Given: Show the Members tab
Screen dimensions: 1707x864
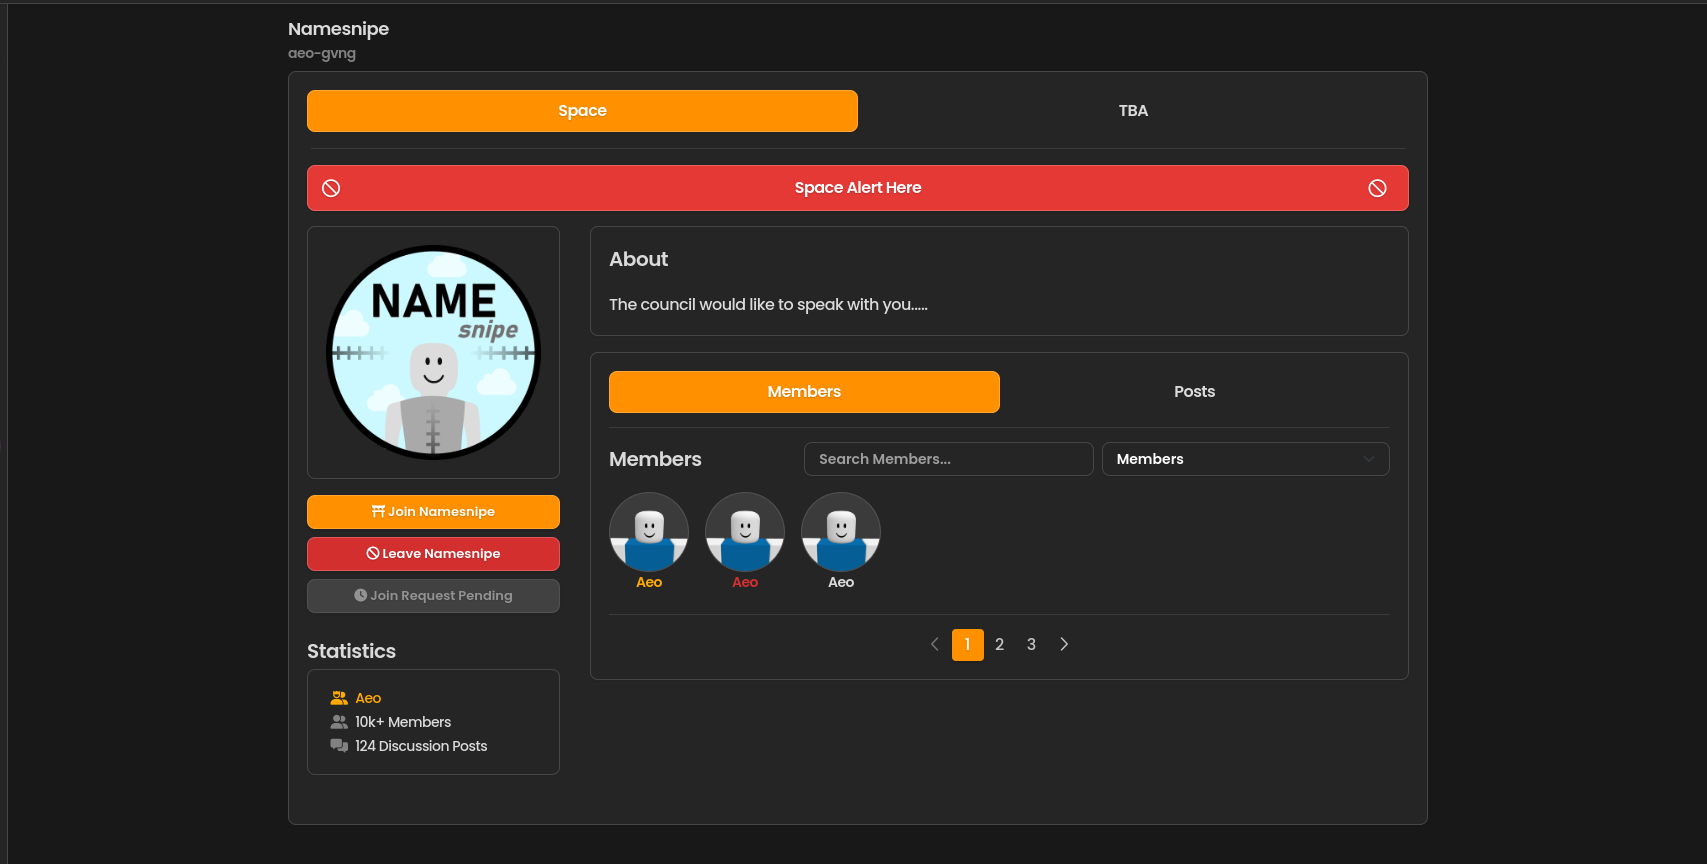Looking at the screenshot, I should tap(804, 392).
